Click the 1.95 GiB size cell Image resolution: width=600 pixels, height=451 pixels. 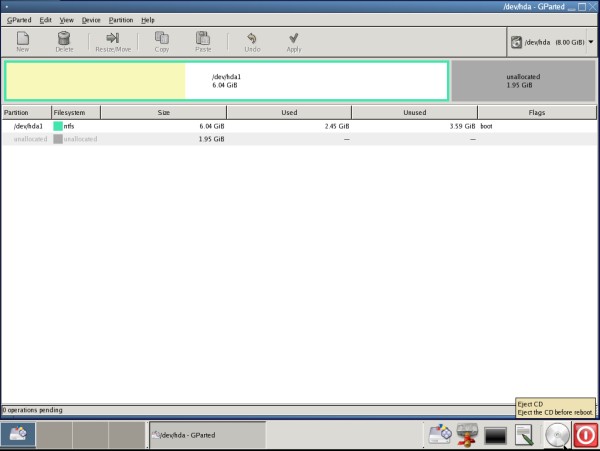[211, 139]
